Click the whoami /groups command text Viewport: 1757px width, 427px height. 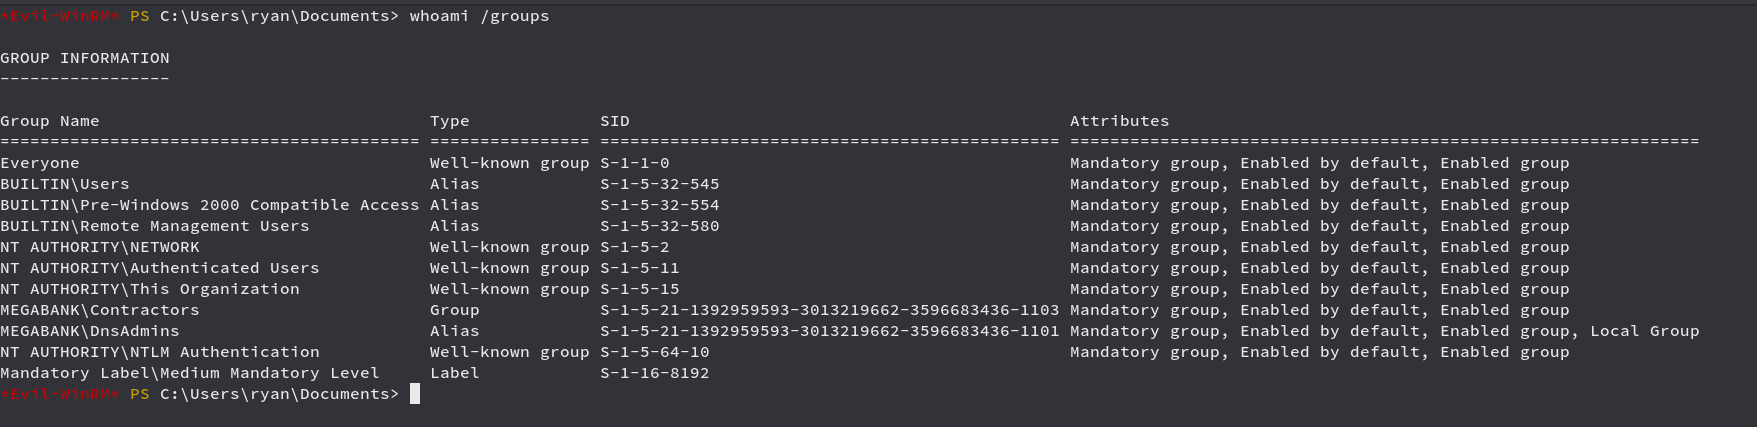coord(479,16)
